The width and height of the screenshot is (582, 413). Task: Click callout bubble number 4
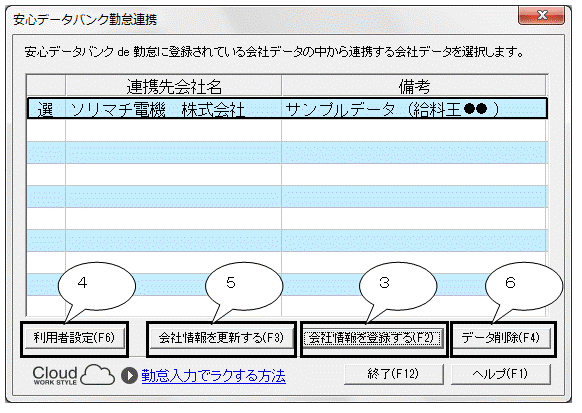tap(97, 286)
